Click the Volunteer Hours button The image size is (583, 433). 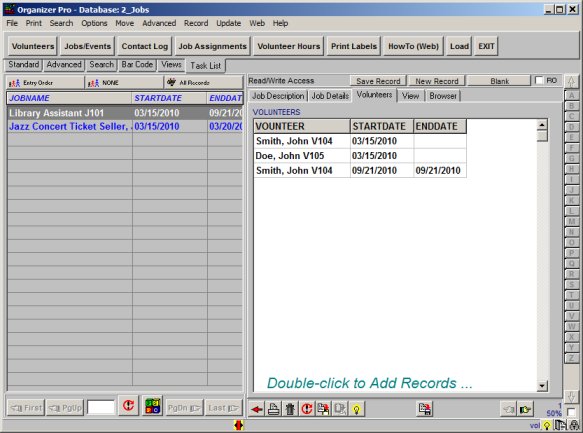pos(289,46)
